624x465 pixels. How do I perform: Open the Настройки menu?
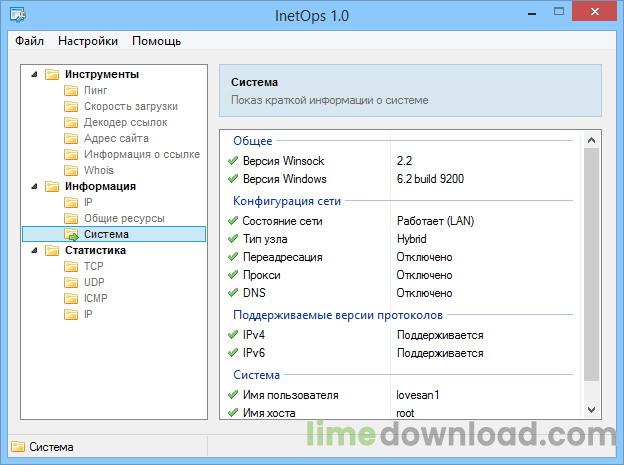click(88, 41)
